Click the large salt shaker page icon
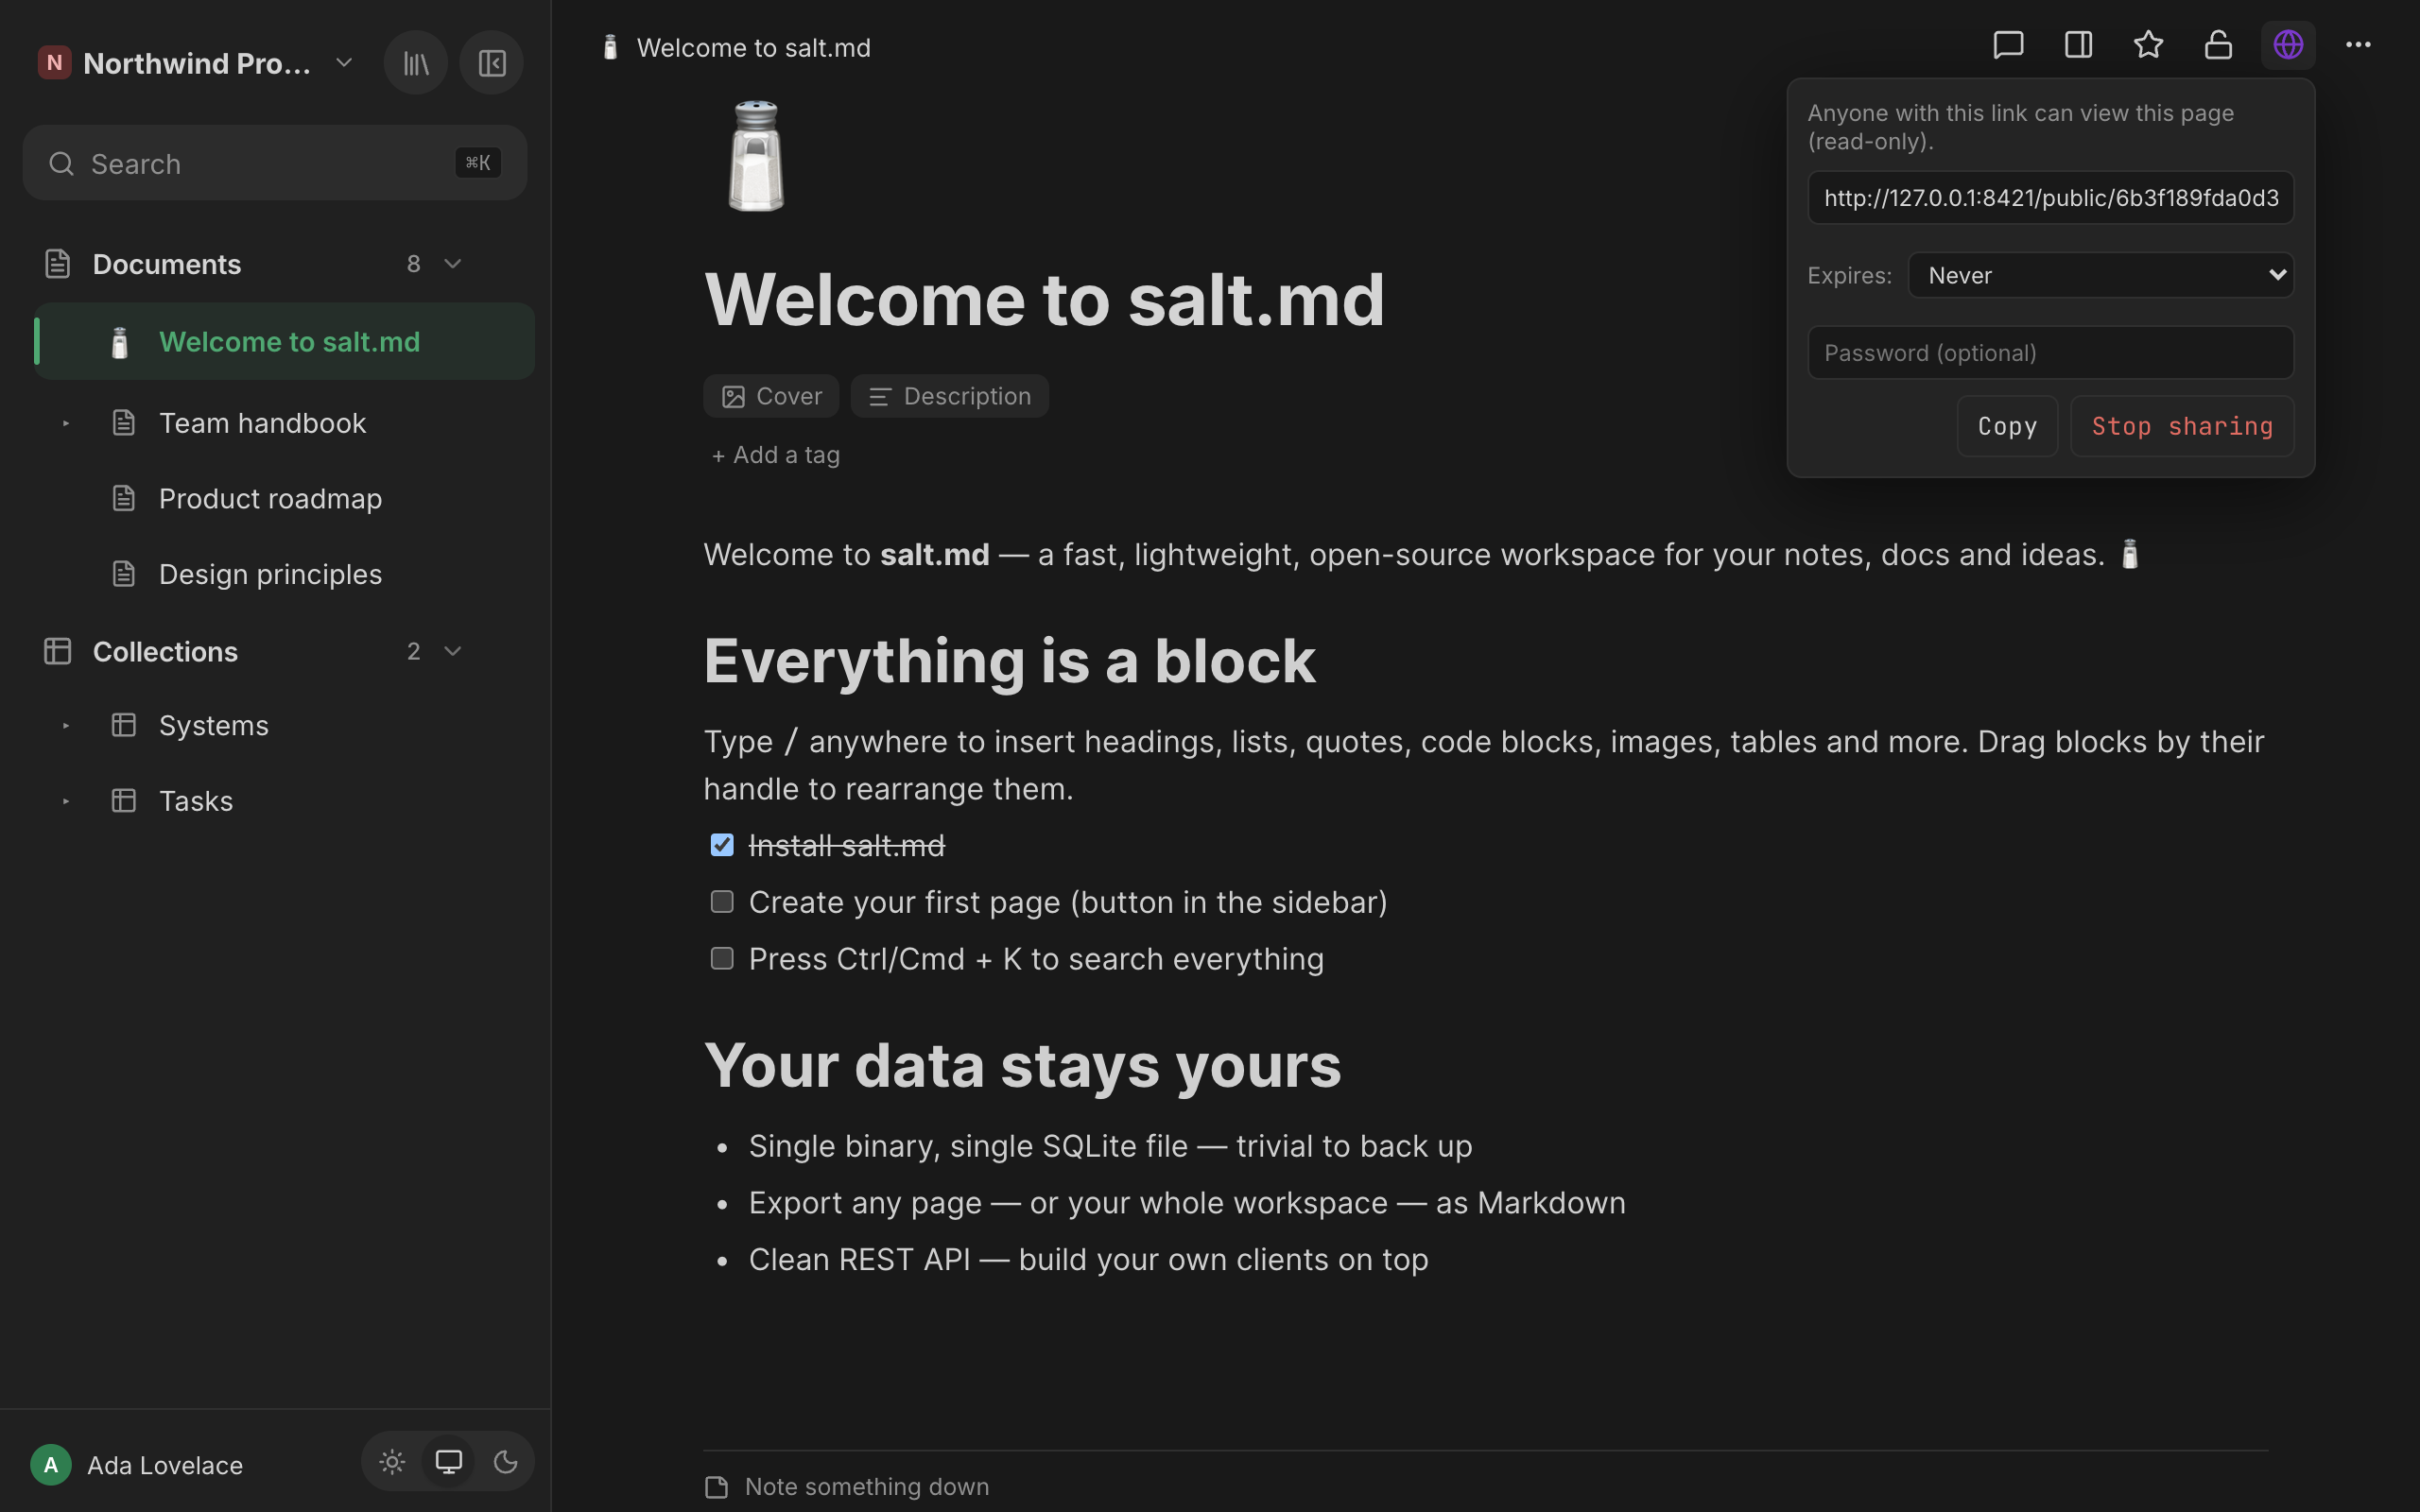 click(756, 156)
